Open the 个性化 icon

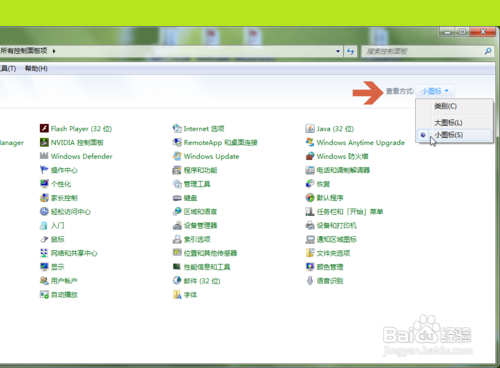[44, 184]
